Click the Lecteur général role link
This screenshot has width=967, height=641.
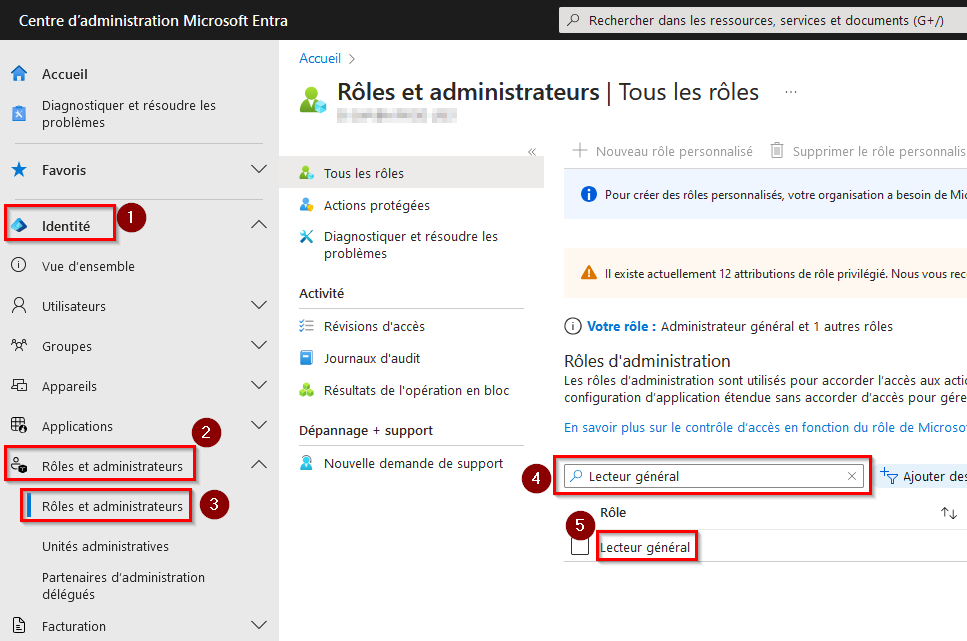[x=645, y=547]
